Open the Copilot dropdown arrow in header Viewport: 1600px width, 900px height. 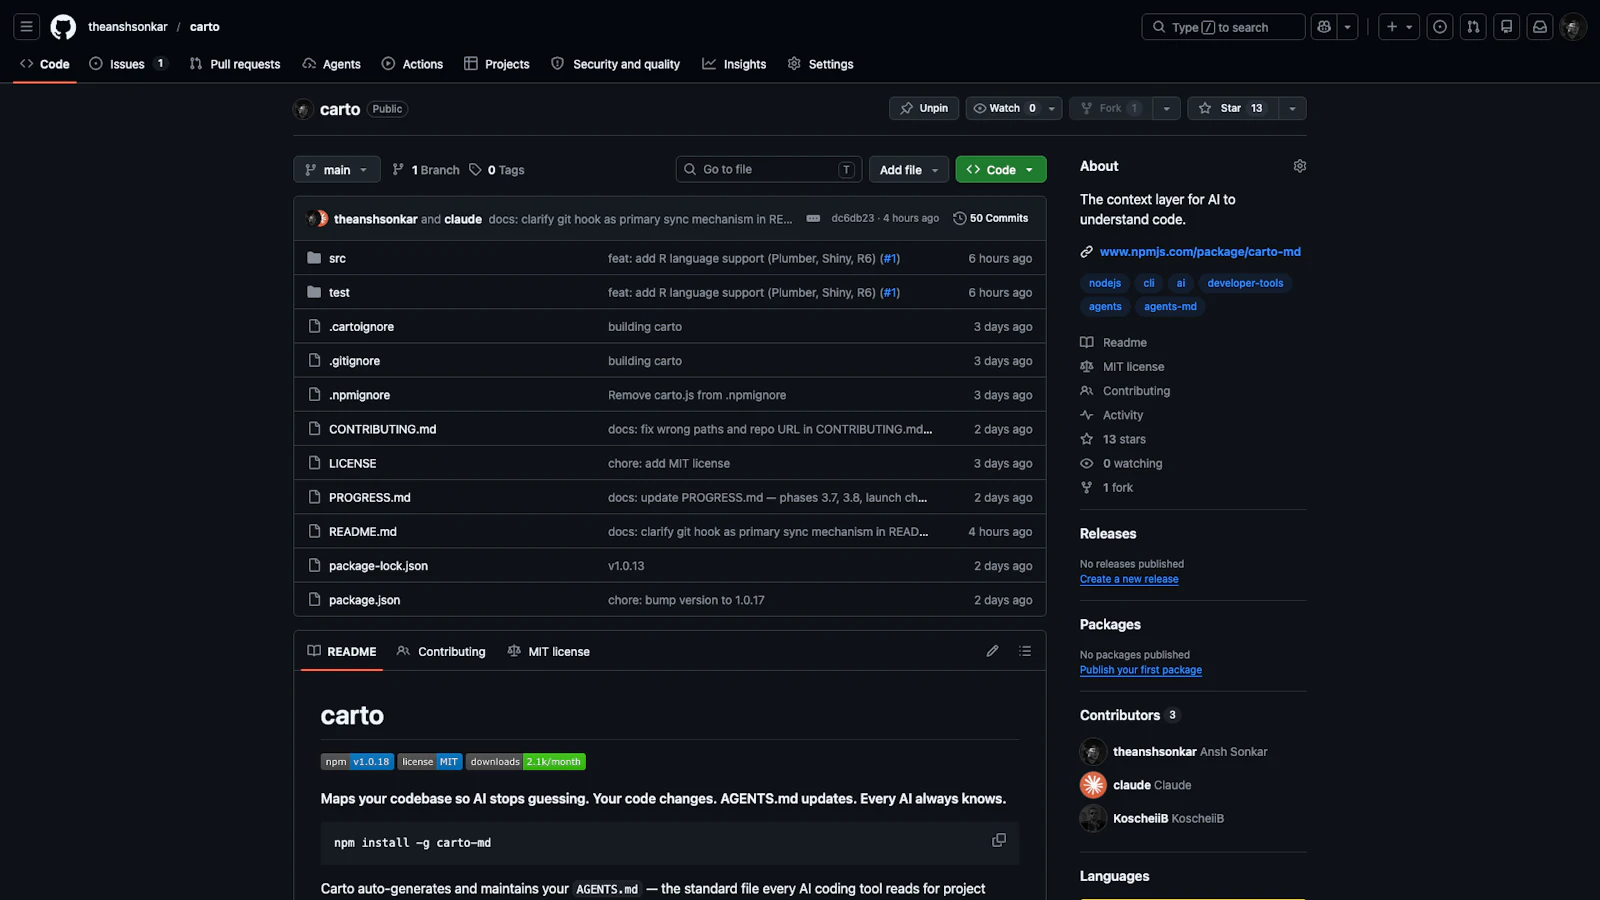coord(1348,27)
